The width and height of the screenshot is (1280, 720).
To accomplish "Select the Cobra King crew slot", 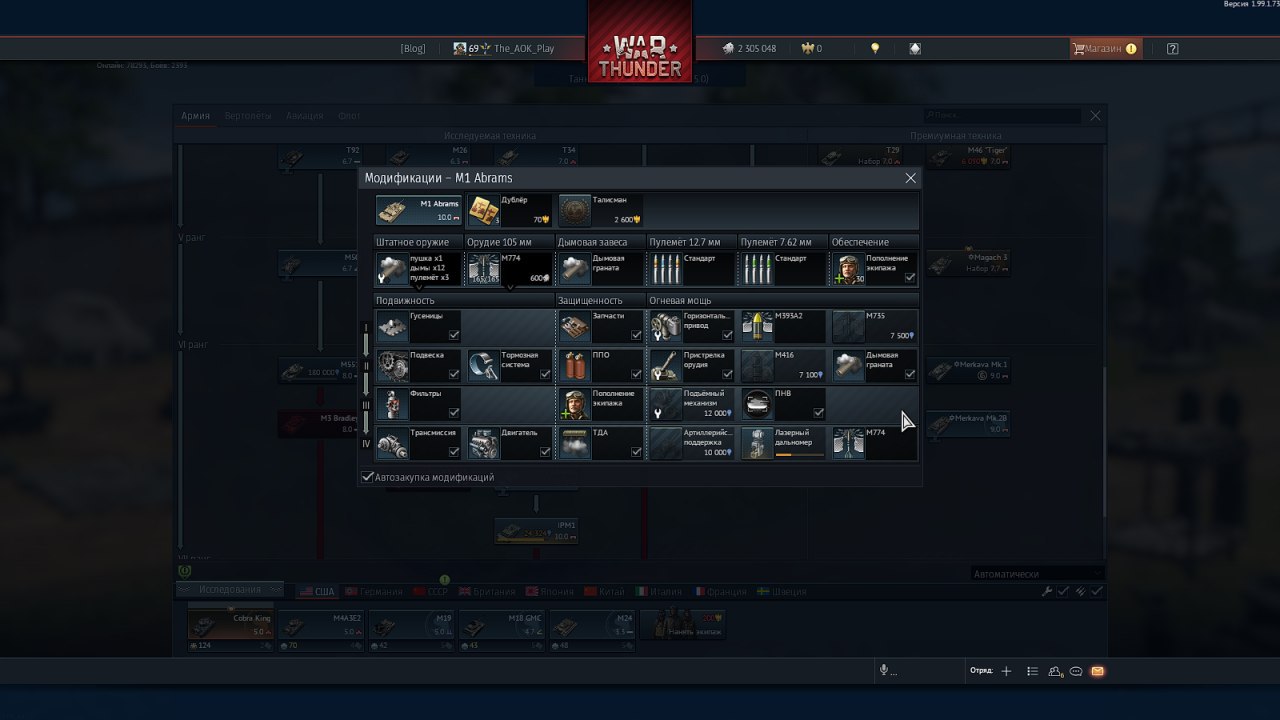I will point(231,625).
